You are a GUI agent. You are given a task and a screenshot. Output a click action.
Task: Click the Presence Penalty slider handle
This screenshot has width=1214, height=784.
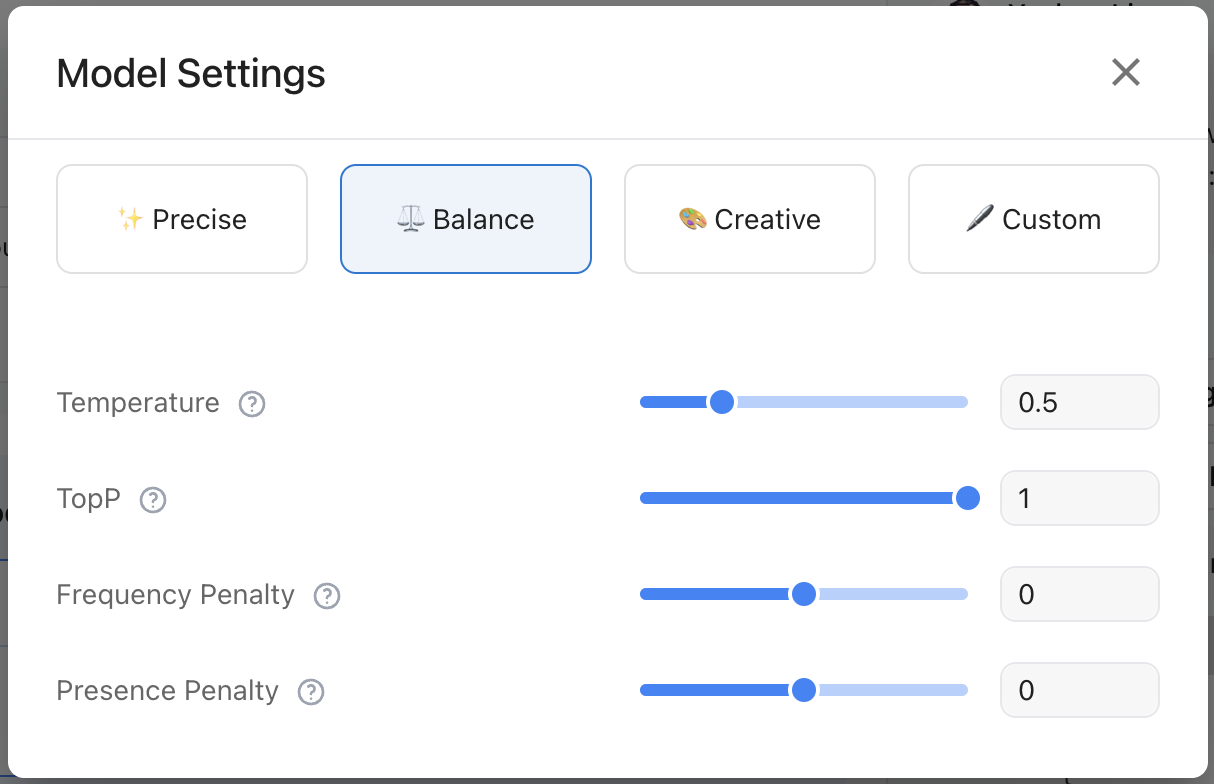pos(803,690)
